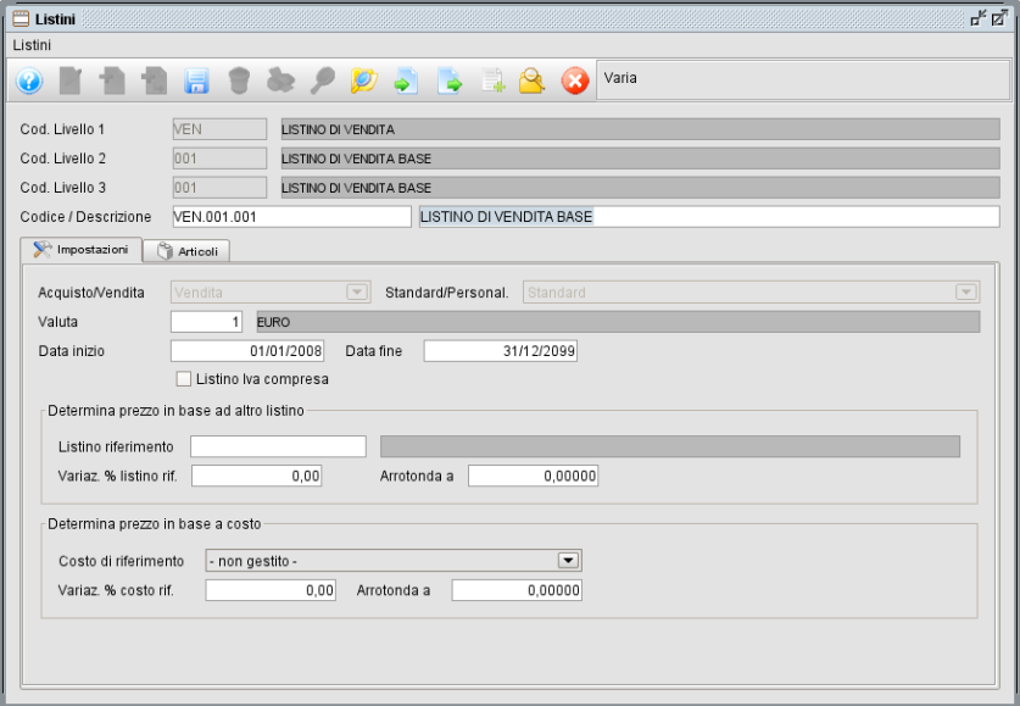This screenshot has height=706, width=1020.
Task: Click the Cod. Livello 1 VEN field
Action: click(x=220, y=129)
